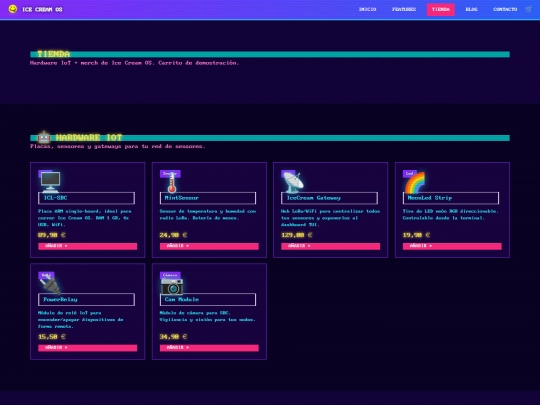Click the ICL-SBC product title
Screen dimensions: 540x405
[x=86, y=198]
